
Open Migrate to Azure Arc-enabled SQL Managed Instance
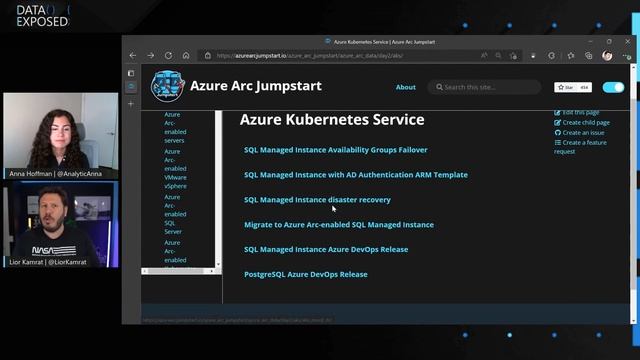[339, 224]
